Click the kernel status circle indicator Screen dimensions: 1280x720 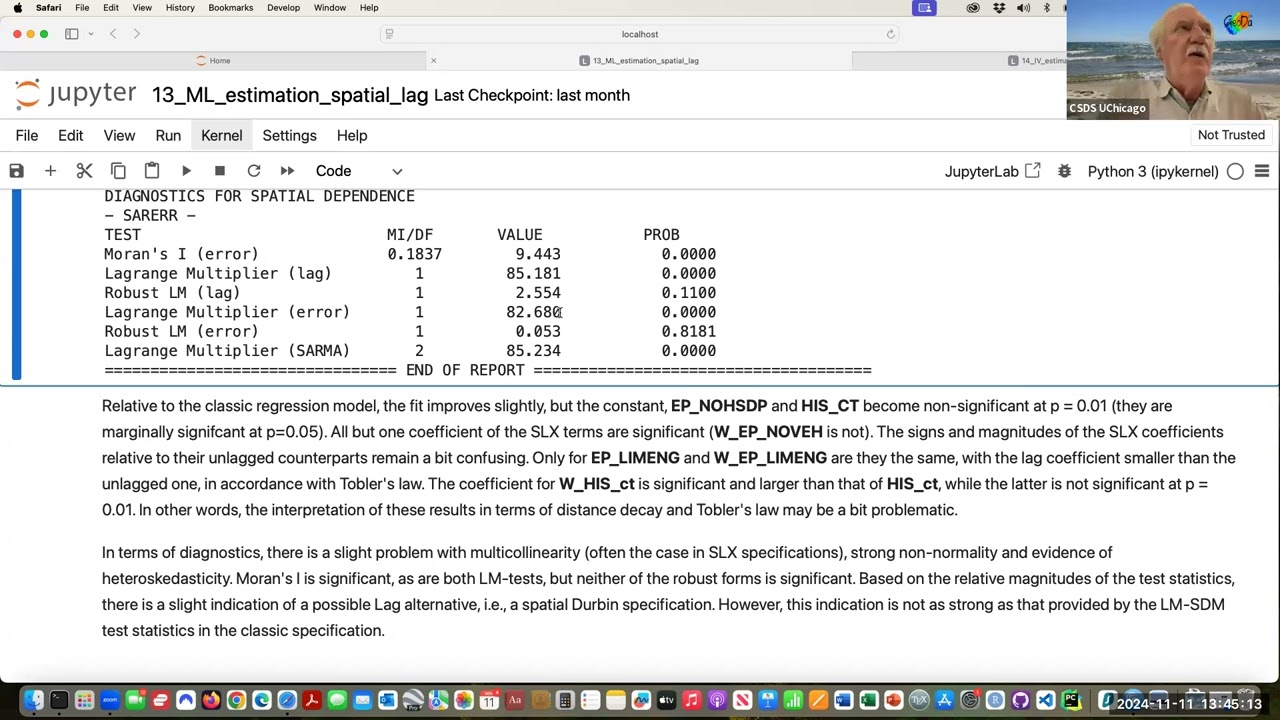[1235, 171]
